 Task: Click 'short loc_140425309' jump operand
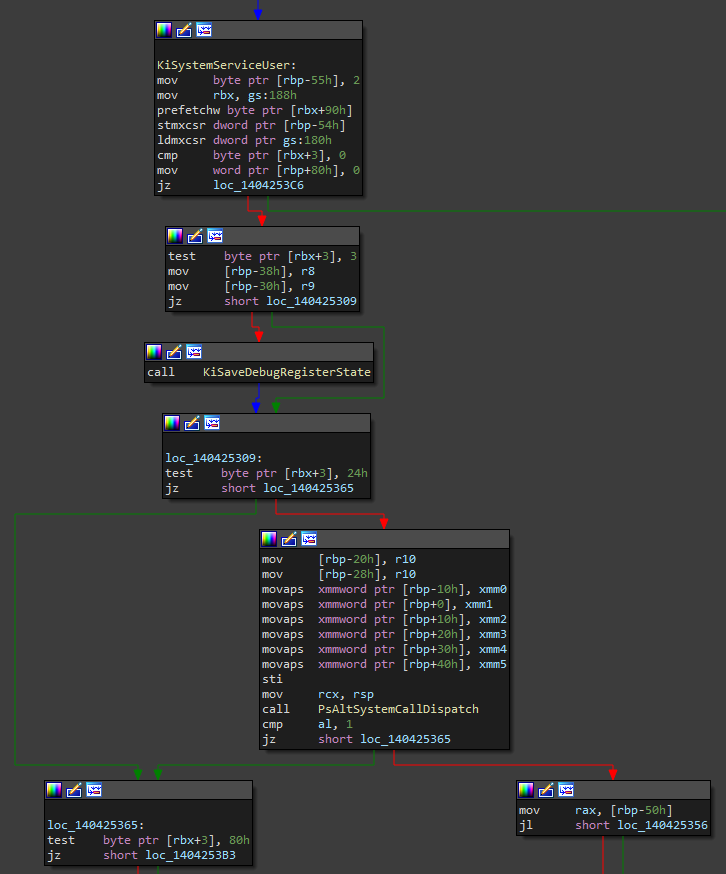[290, 301]
